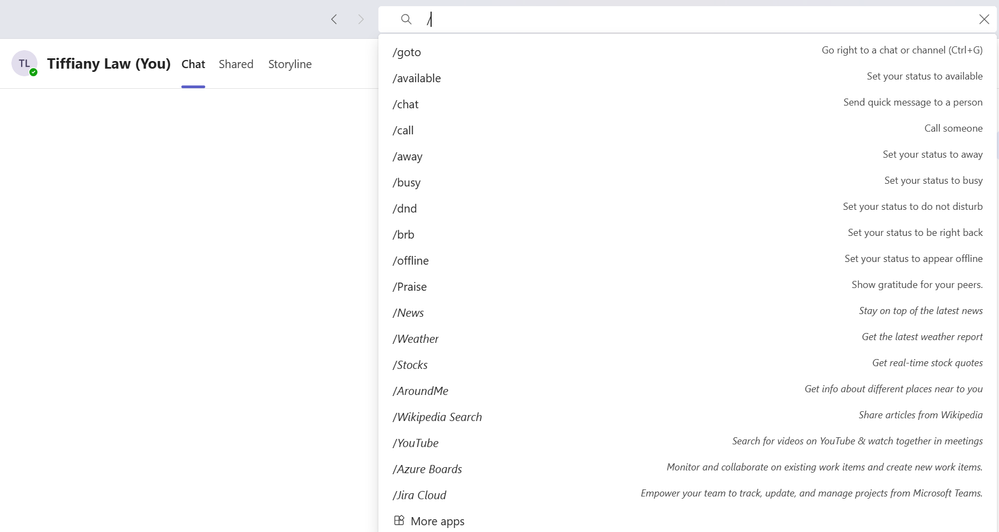999x532 pixels.
Task: Open More apps link
Action: [x=438, y=521]
